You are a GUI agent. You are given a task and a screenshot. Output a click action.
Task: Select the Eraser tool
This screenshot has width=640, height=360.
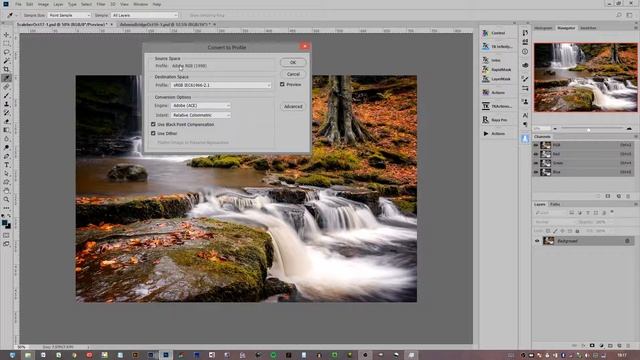6,122
